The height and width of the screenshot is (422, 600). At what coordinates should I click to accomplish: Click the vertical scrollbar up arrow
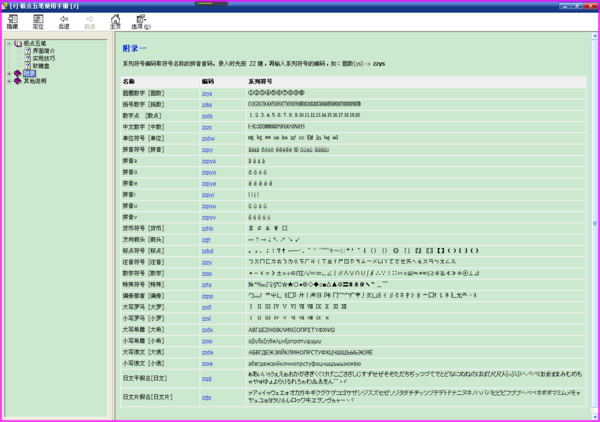click(595, 36)
